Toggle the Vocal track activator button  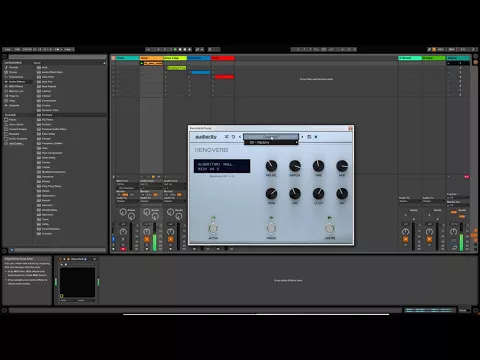click(147, 239)
